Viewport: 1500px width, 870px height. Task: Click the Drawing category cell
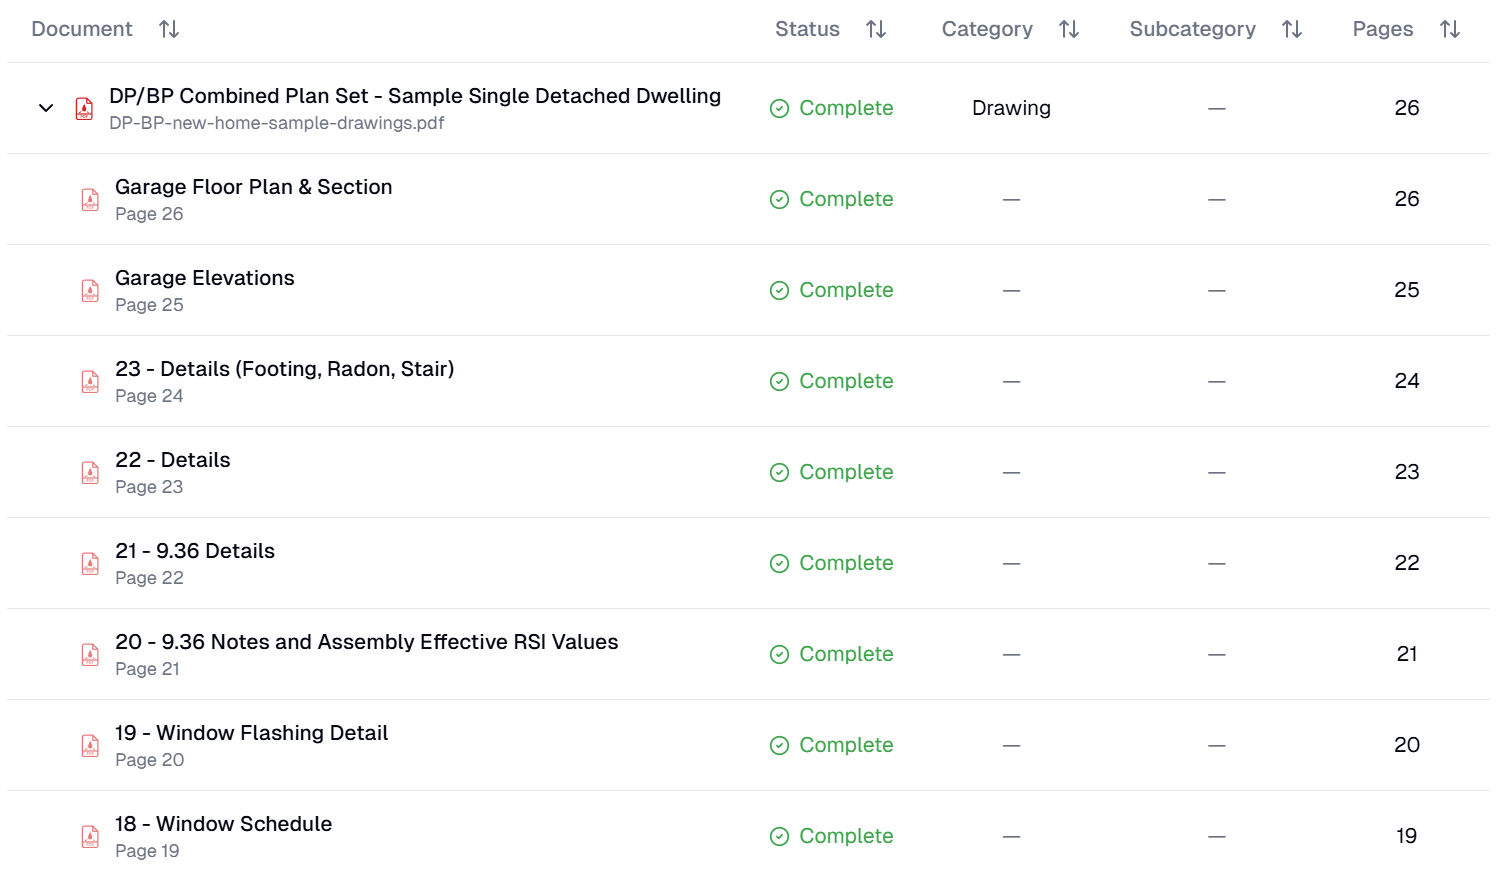[x=1011, y=108]
